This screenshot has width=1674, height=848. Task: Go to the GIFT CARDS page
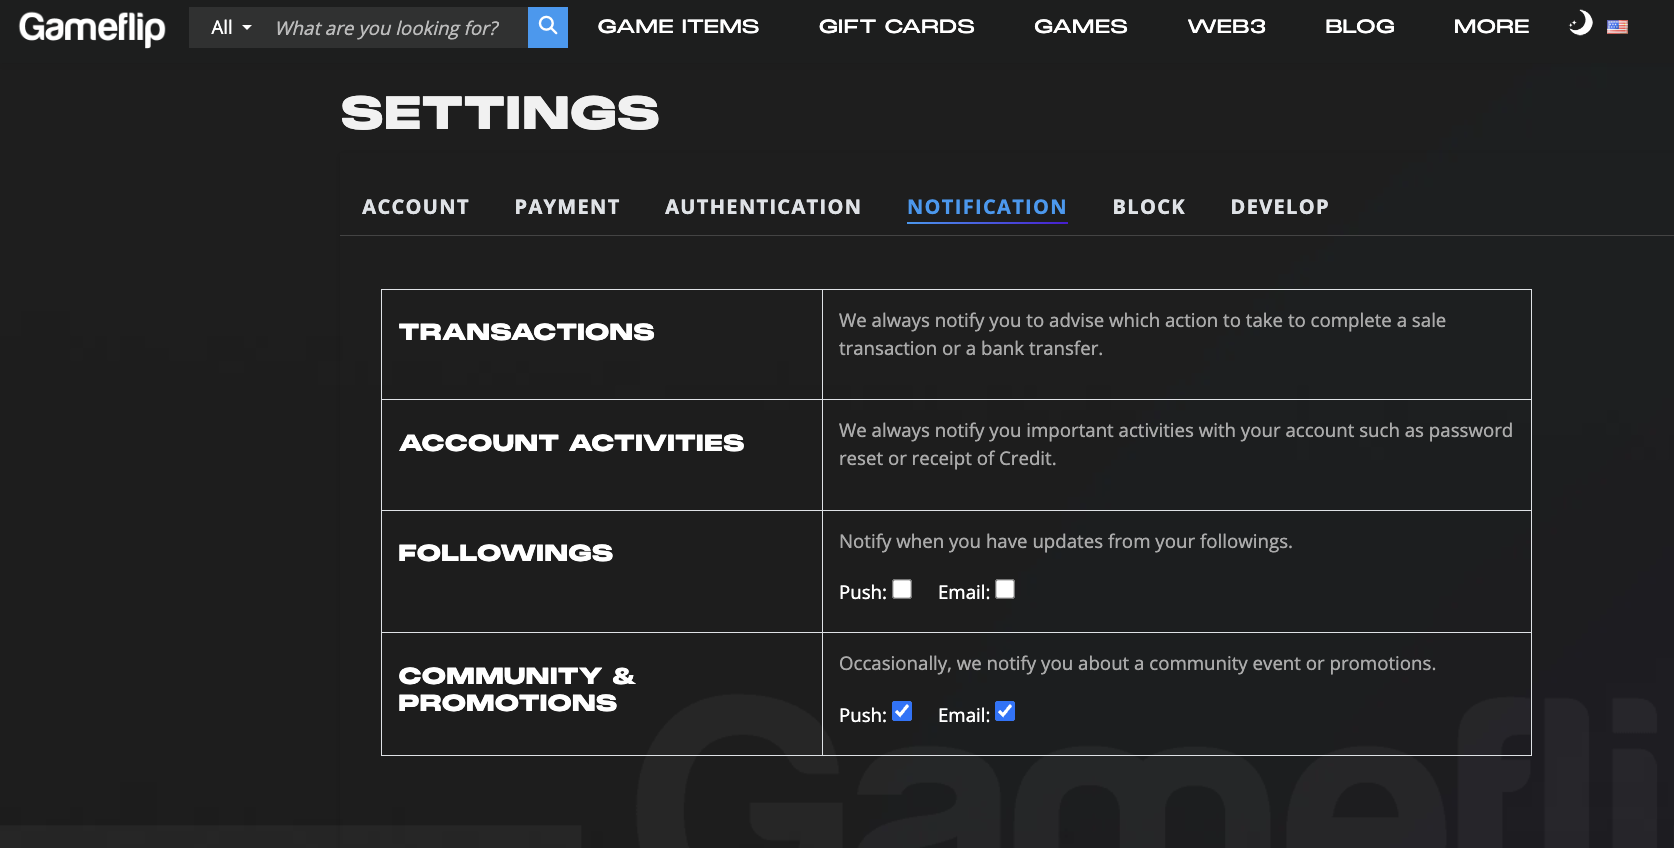pos(896,27)
